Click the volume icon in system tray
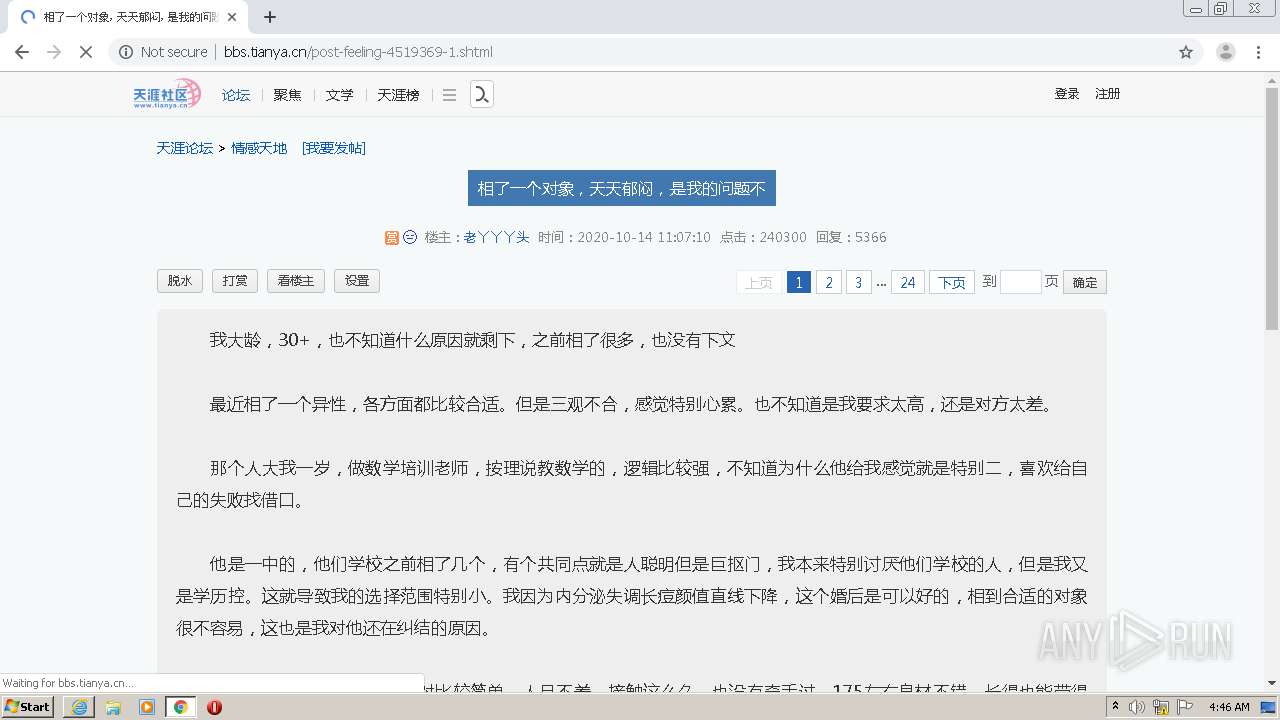The height and width of the screenshot is (720, 1280). (1138, 707)
